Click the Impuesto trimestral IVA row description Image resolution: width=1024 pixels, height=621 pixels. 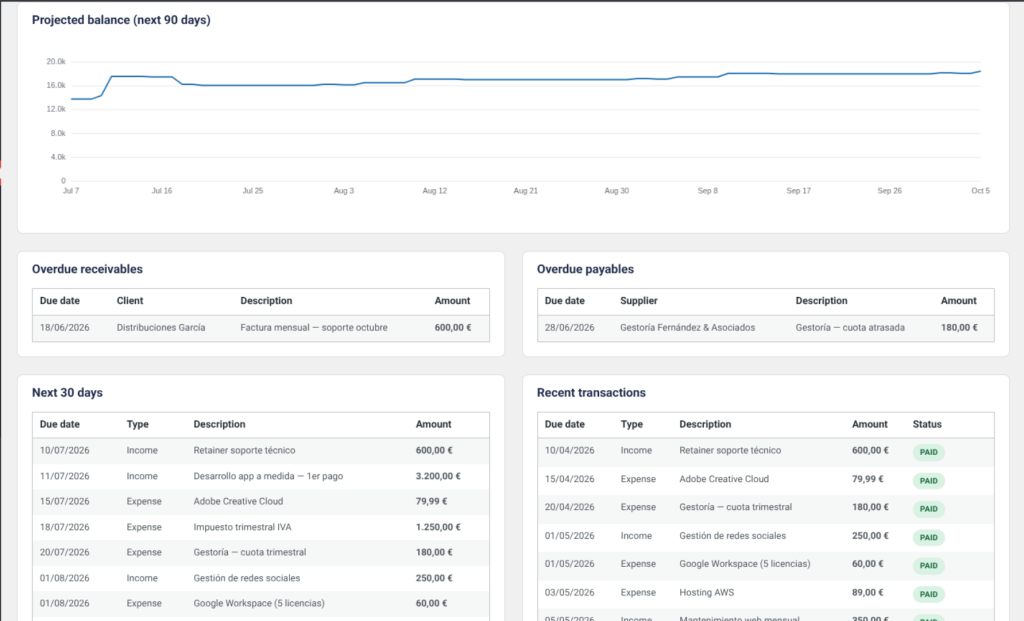(x=242, y=527)
